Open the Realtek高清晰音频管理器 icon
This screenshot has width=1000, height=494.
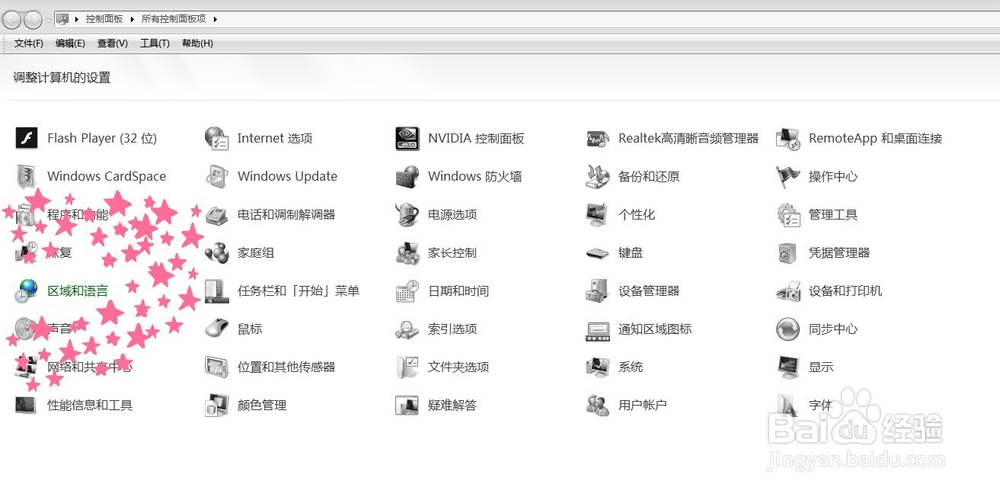[598, 138]
